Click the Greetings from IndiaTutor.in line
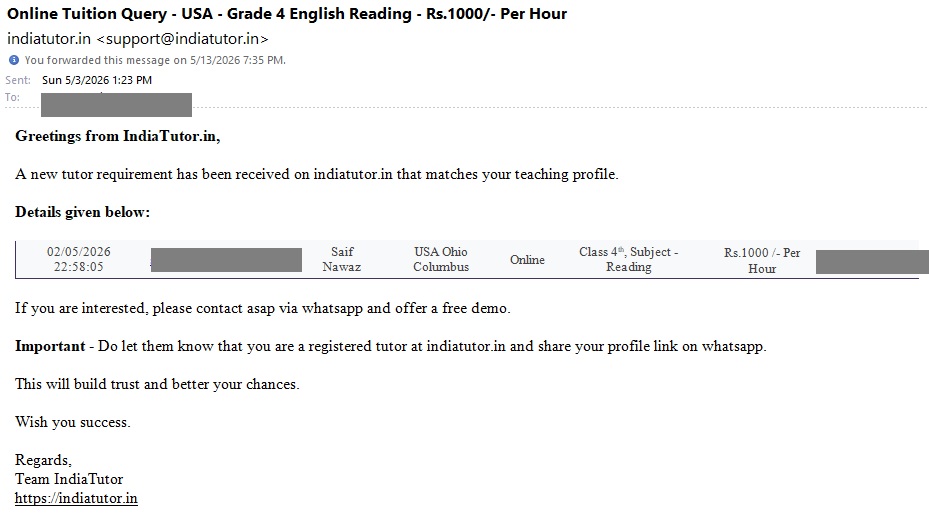Image resolution: width=929 pixels, height=522 pixels. click(118, 136)
